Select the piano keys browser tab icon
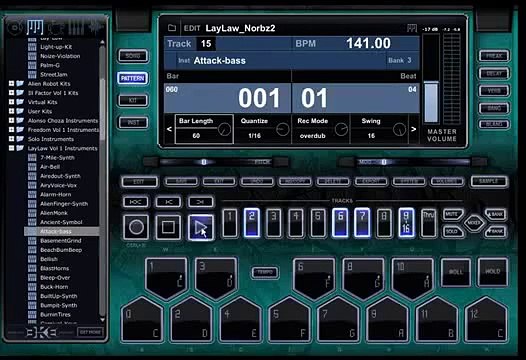 [35, 27]
